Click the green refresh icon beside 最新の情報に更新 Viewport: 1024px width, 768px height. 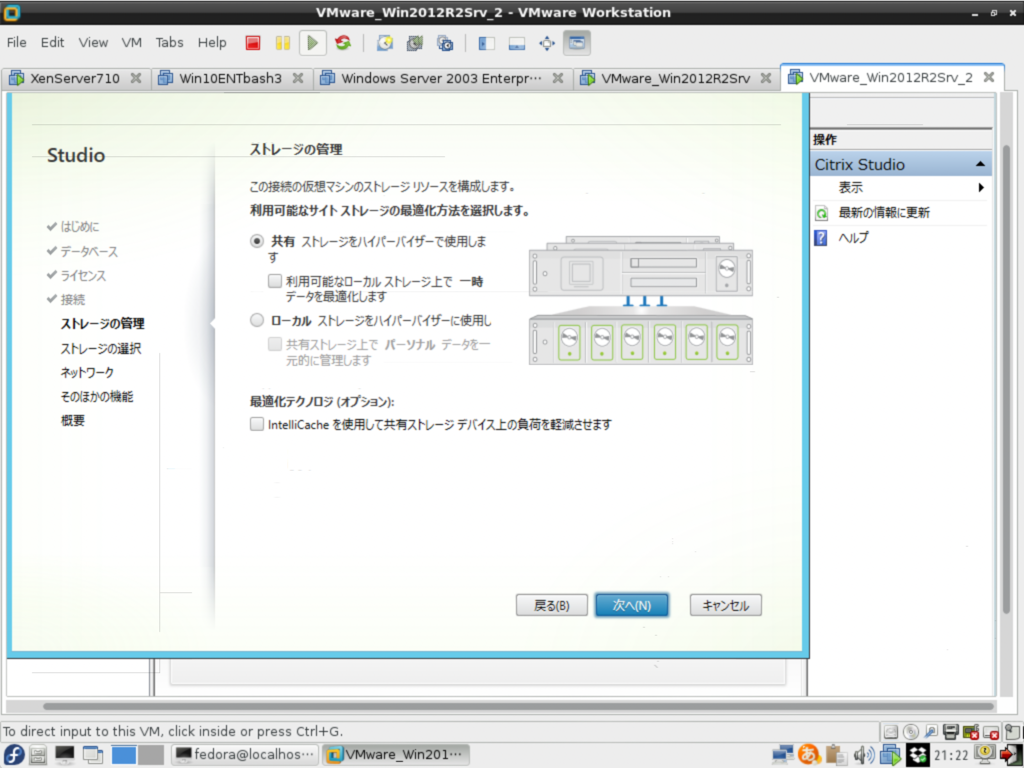coord(822,213)
